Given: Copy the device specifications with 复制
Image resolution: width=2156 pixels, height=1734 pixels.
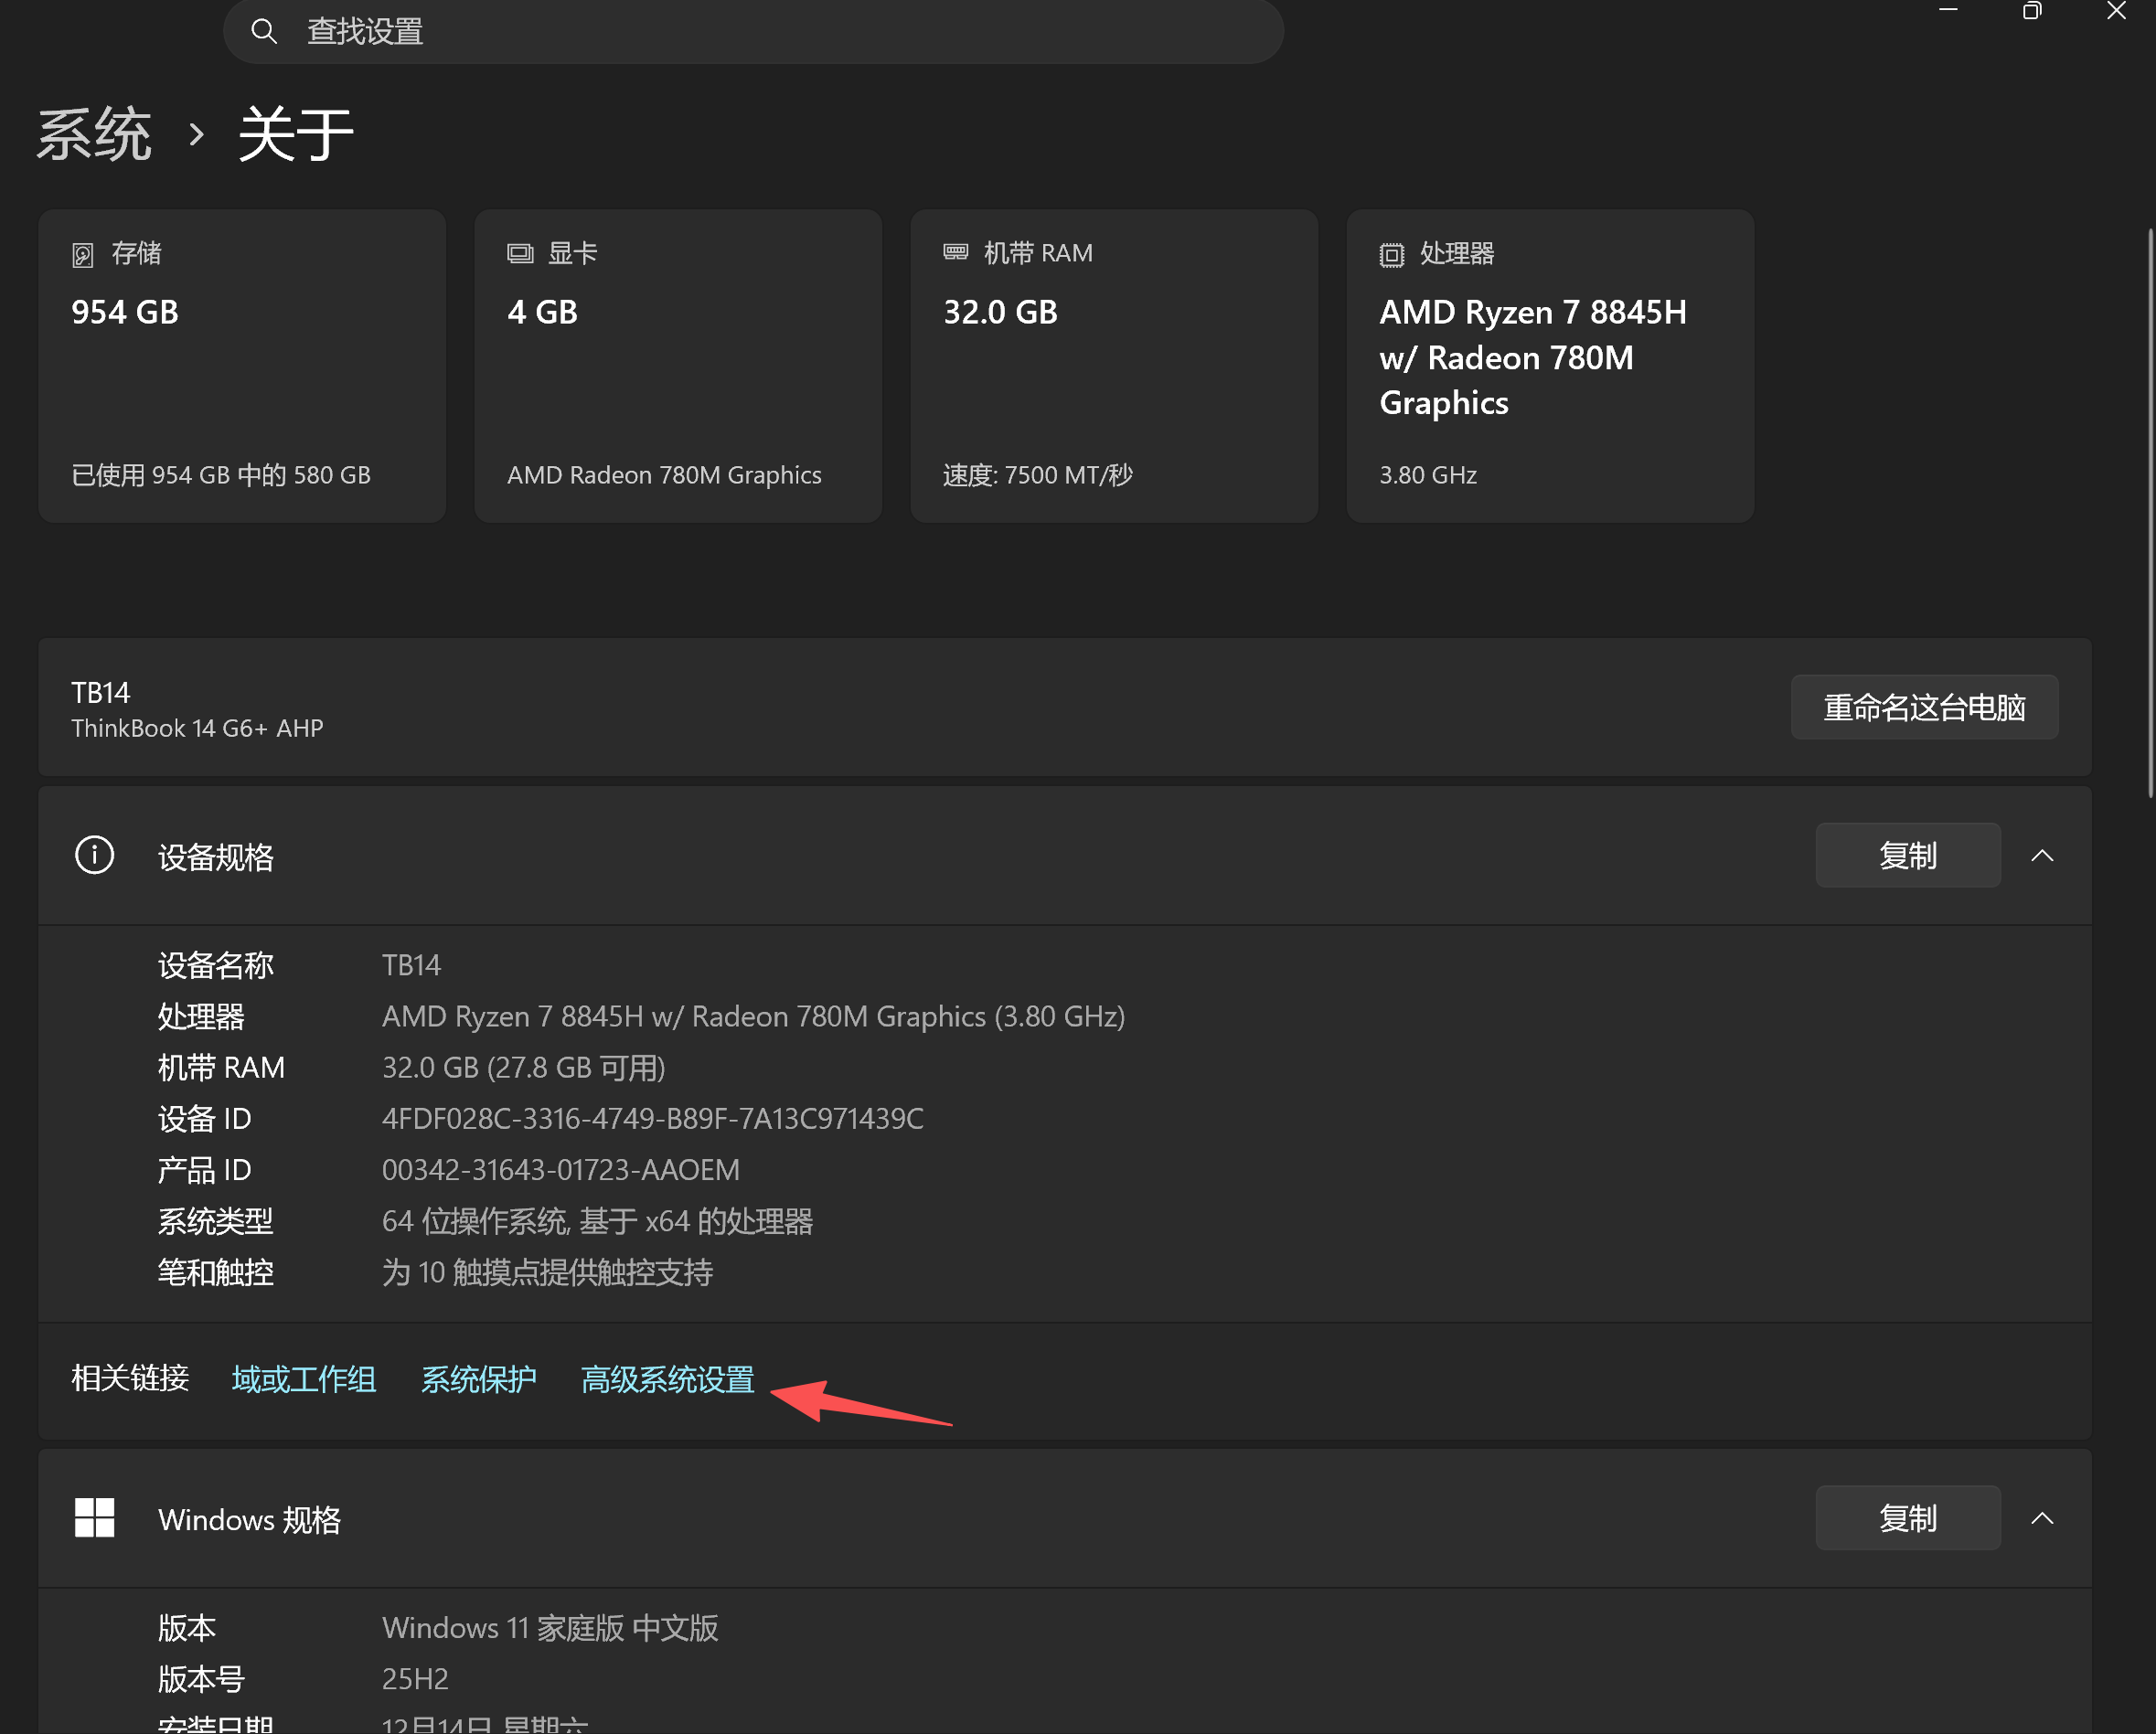Looking at the screenshot, I should (1908, 855).
